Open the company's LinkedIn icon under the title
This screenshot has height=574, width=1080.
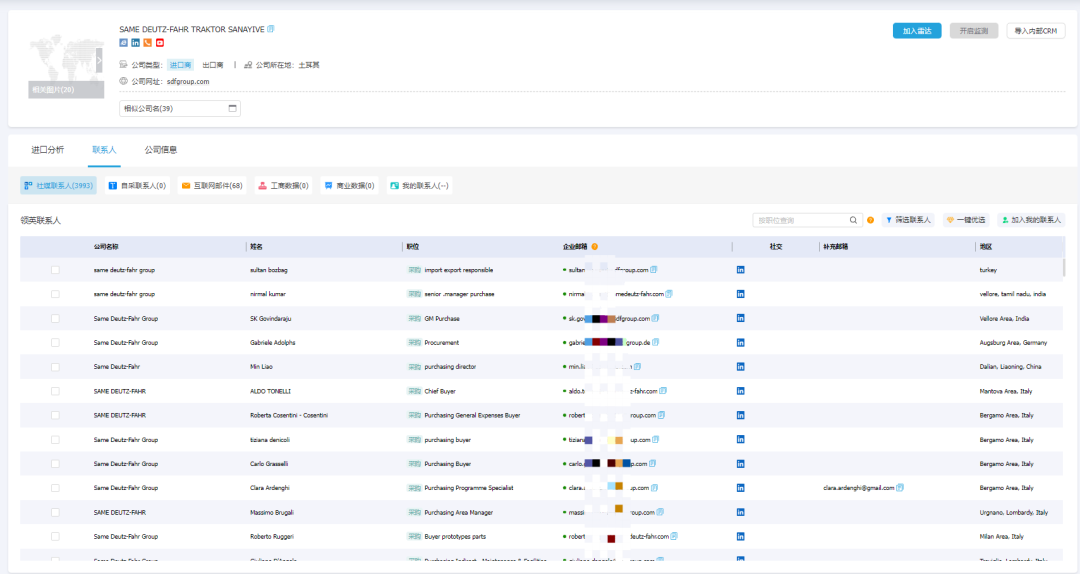tap(135, 43)
